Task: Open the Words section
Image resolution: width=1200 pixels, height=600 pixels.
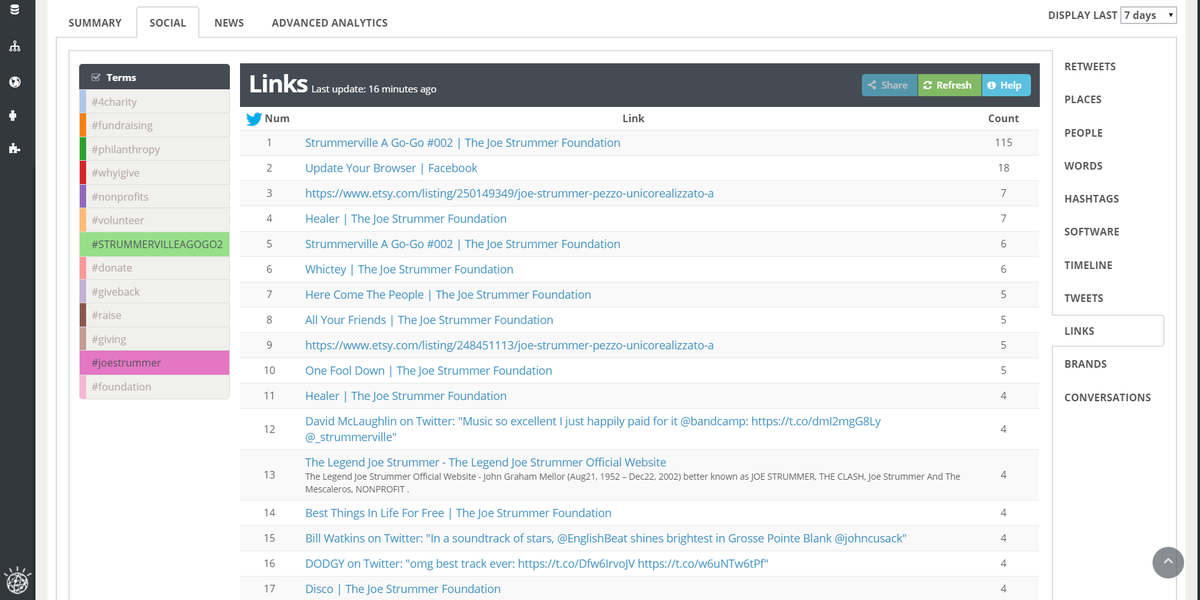Action: [x=1084, y=166]
